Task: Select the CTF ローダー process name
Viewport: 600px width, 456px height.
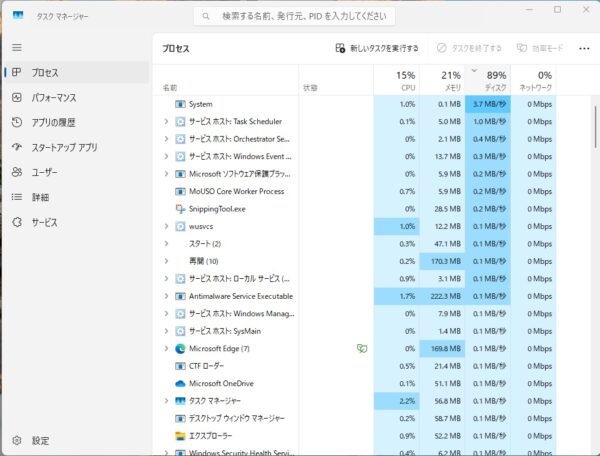Action: click(x=207, y=366)
